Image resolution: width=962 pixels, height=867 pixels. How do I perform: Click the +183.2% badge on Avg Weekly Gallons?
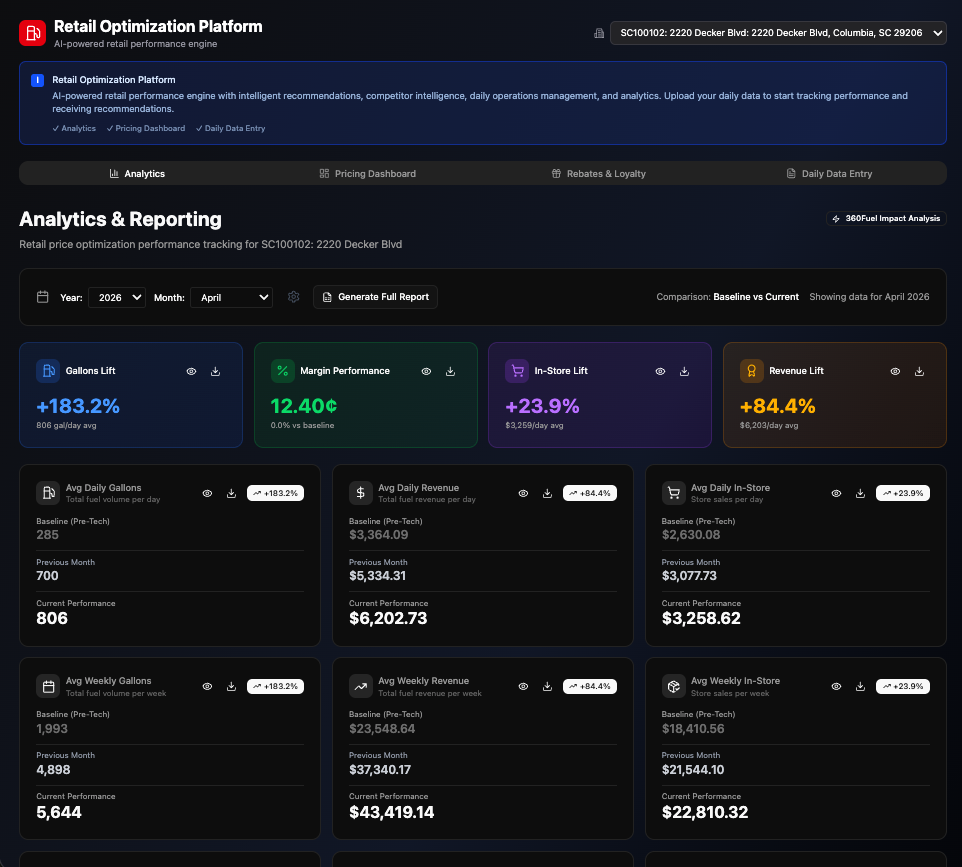pos(275,687)
